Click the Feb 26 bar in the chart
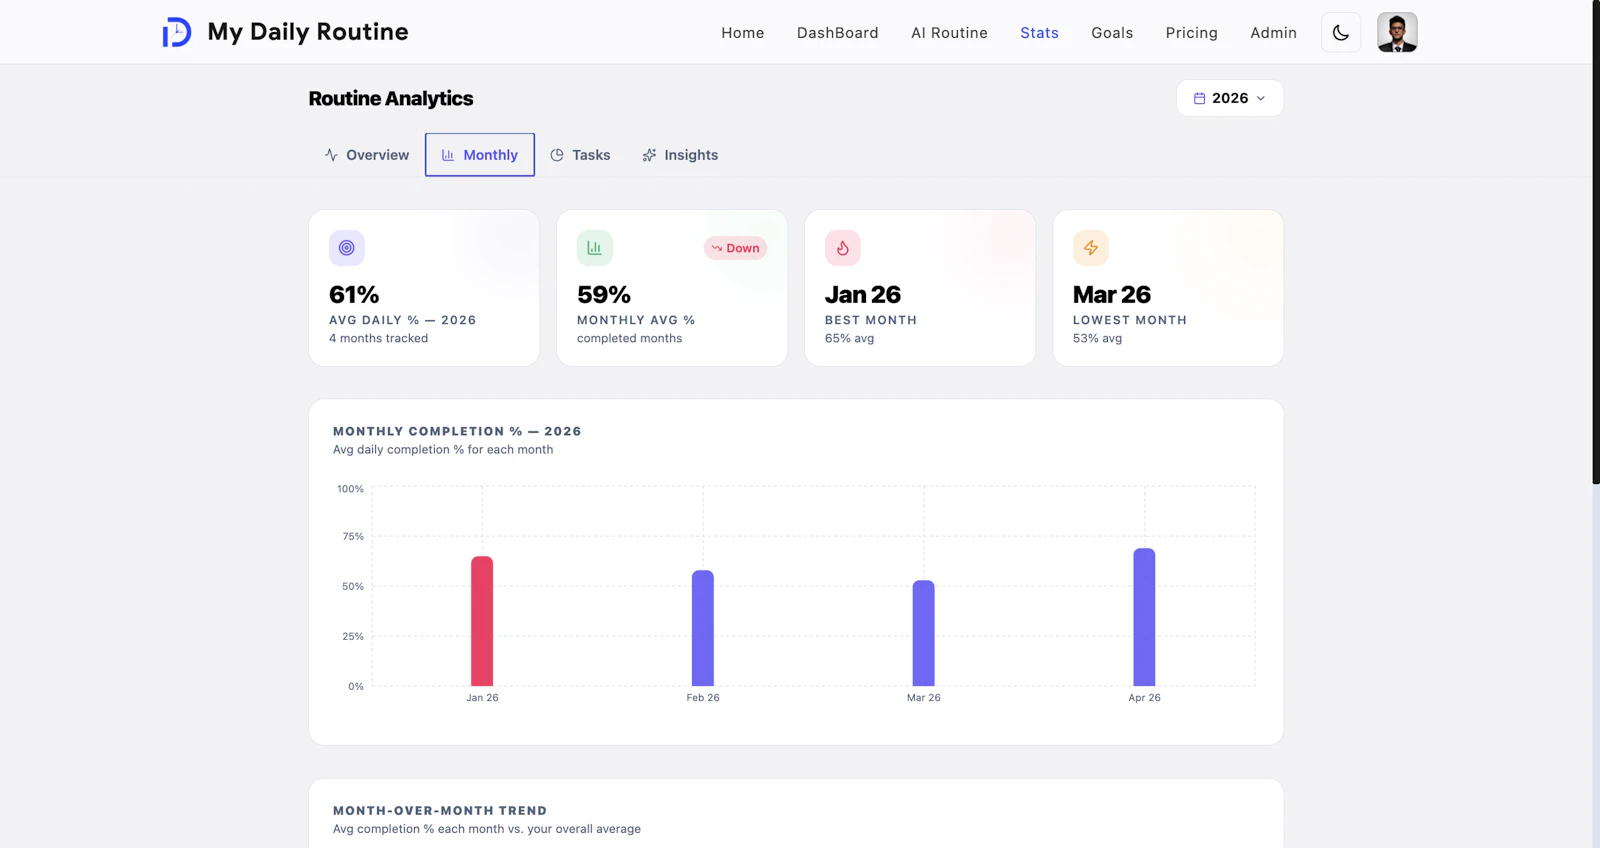This screenshot has width=1600, height=848. [703, 628]
